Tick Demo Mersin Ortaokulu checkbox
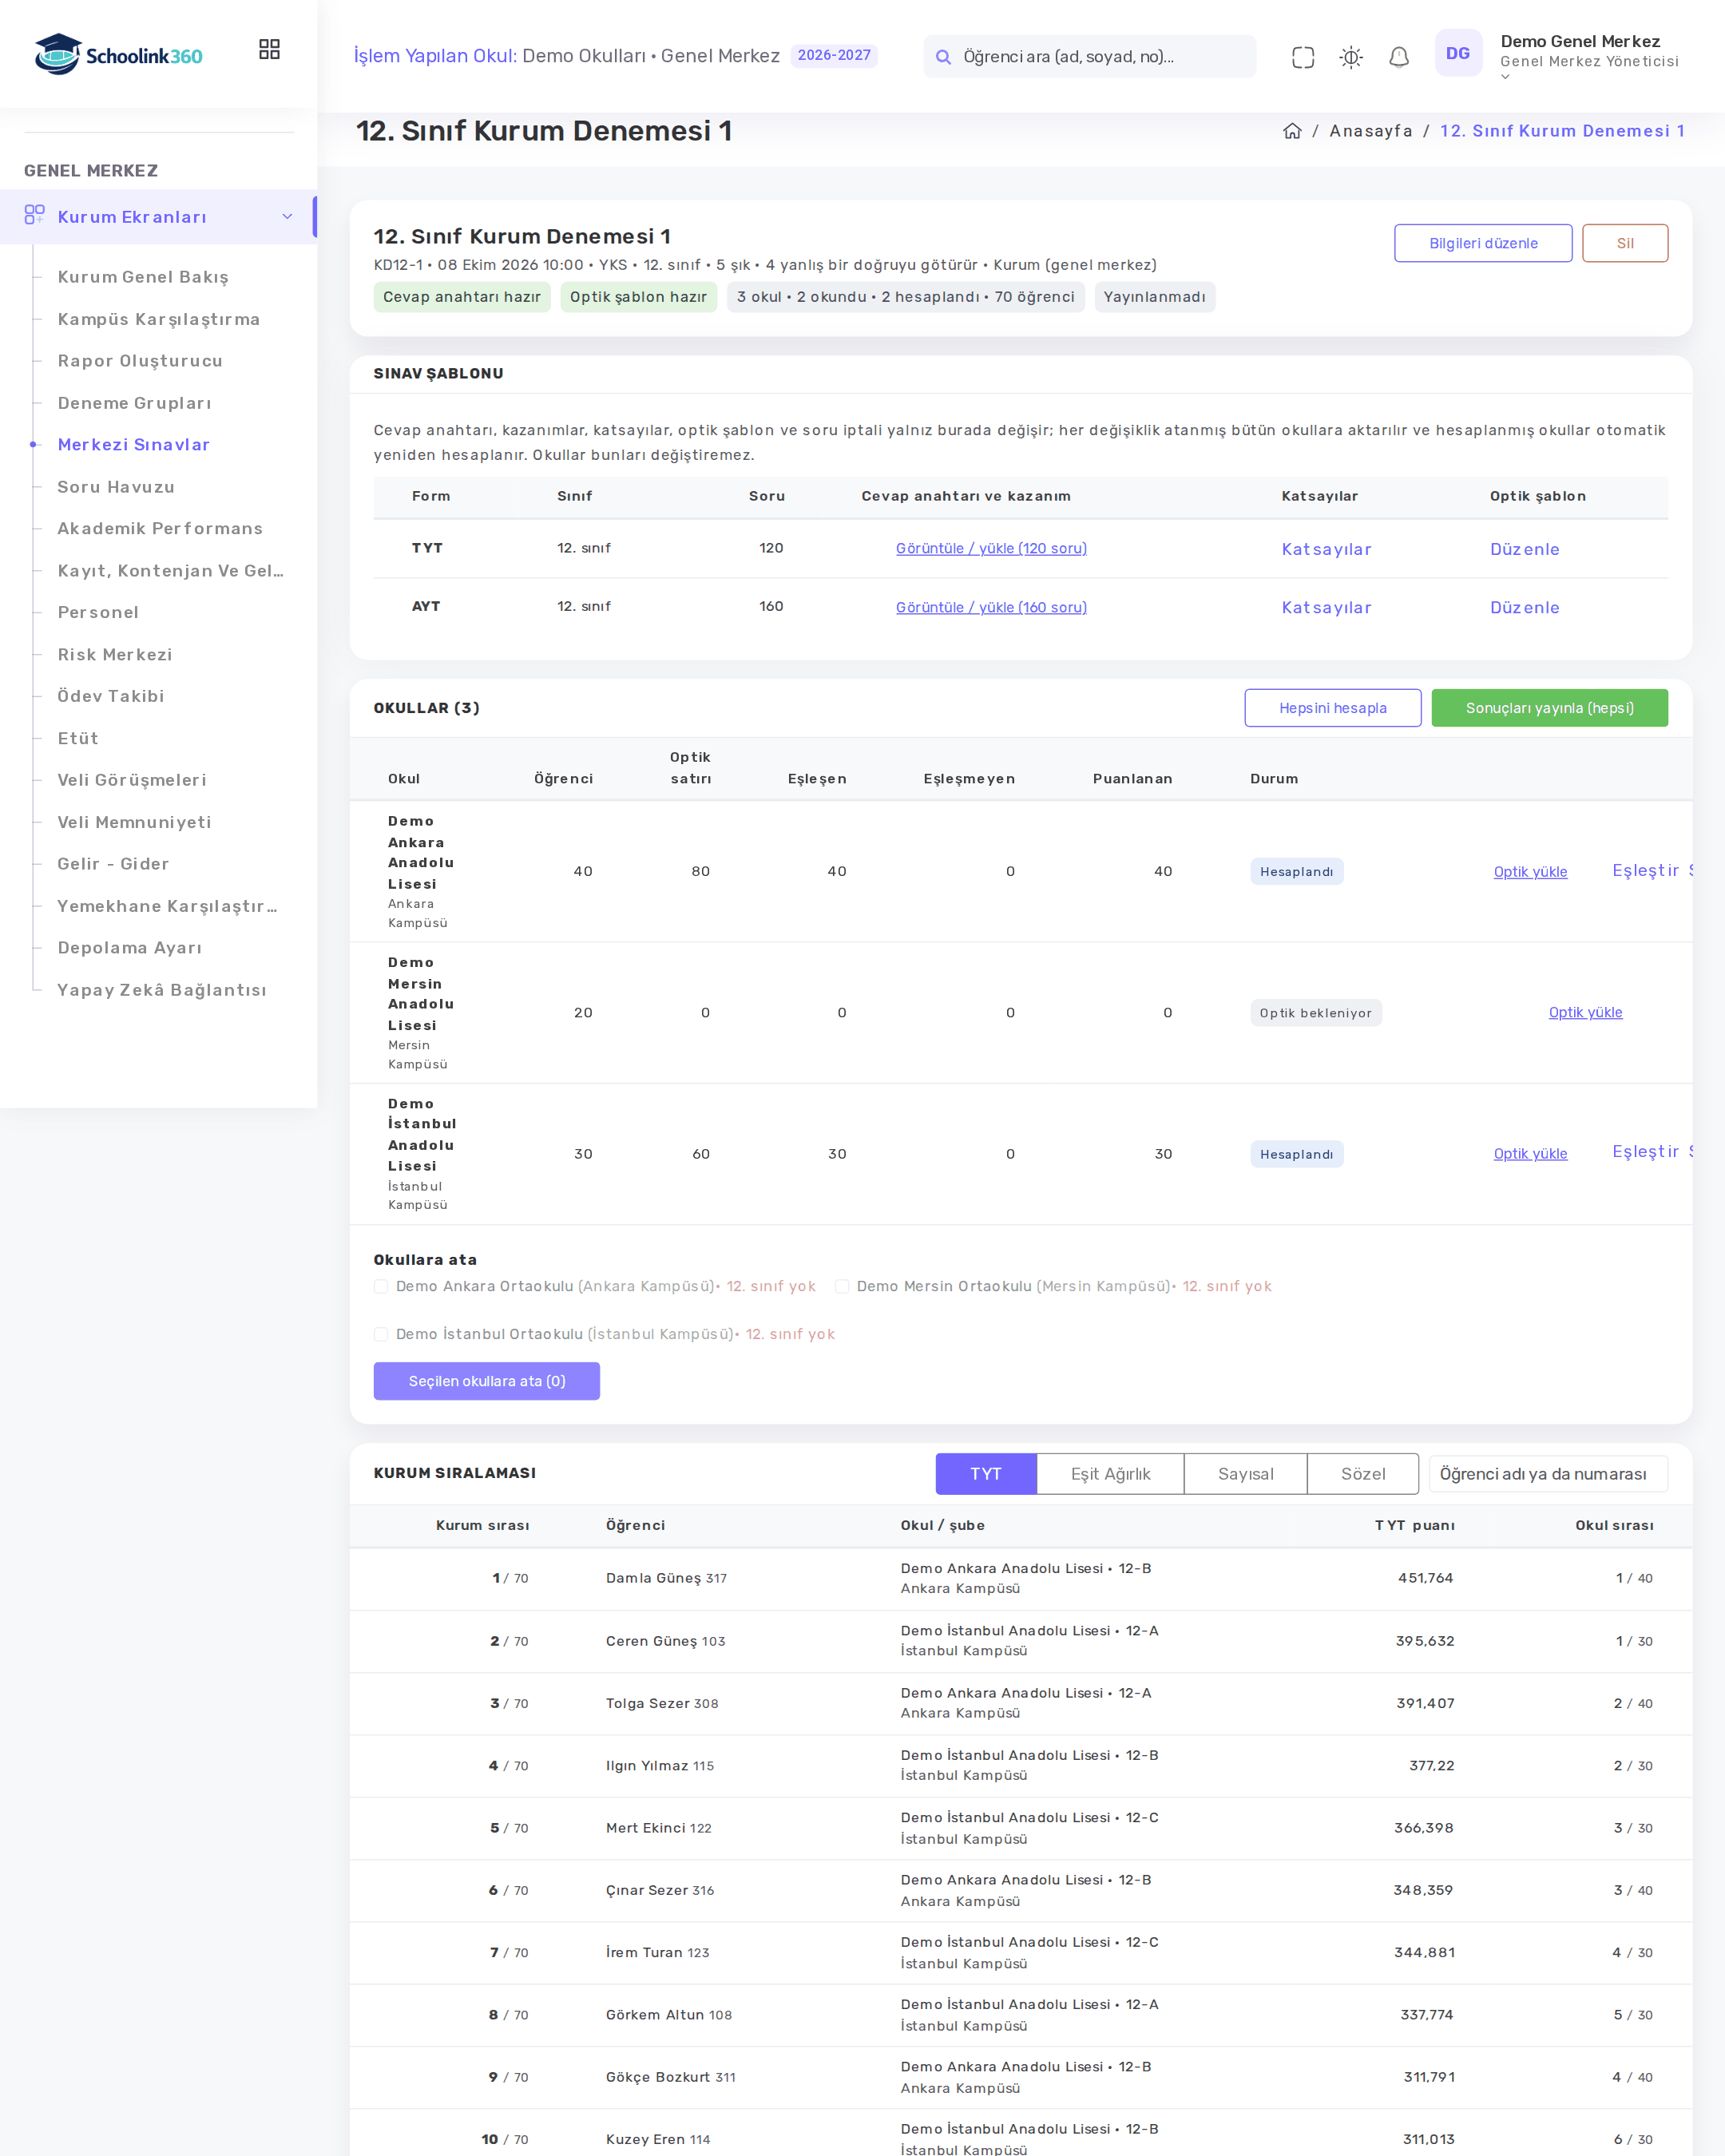Screen dimensions: 1725x2156 [x=842, y=1286]
